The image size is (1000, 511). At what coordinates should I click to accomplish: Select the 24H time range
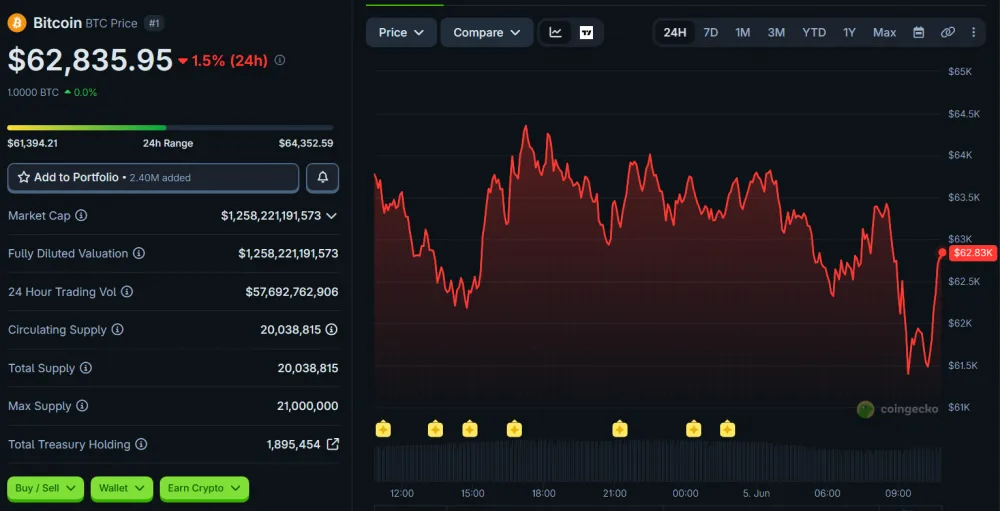pos(675,33)
